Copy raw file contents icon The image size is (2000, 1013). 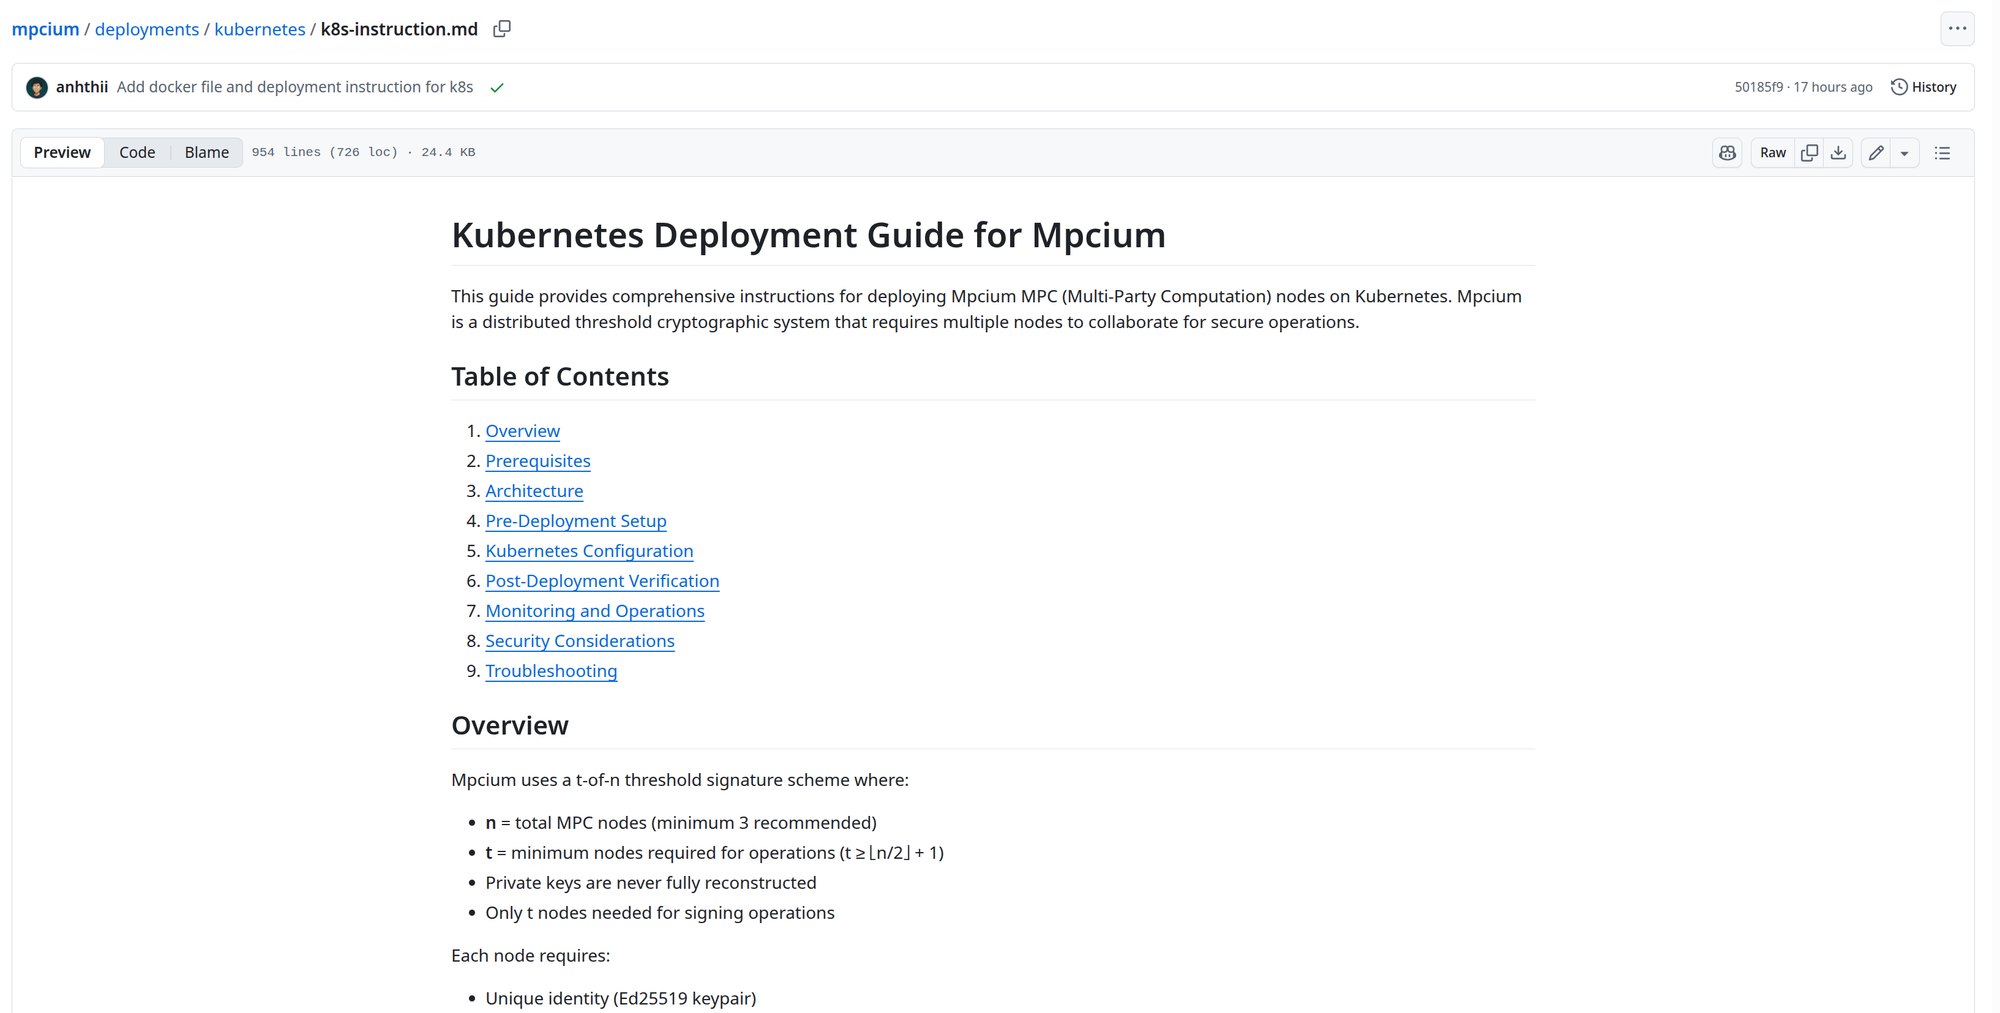click(1809, 153)
